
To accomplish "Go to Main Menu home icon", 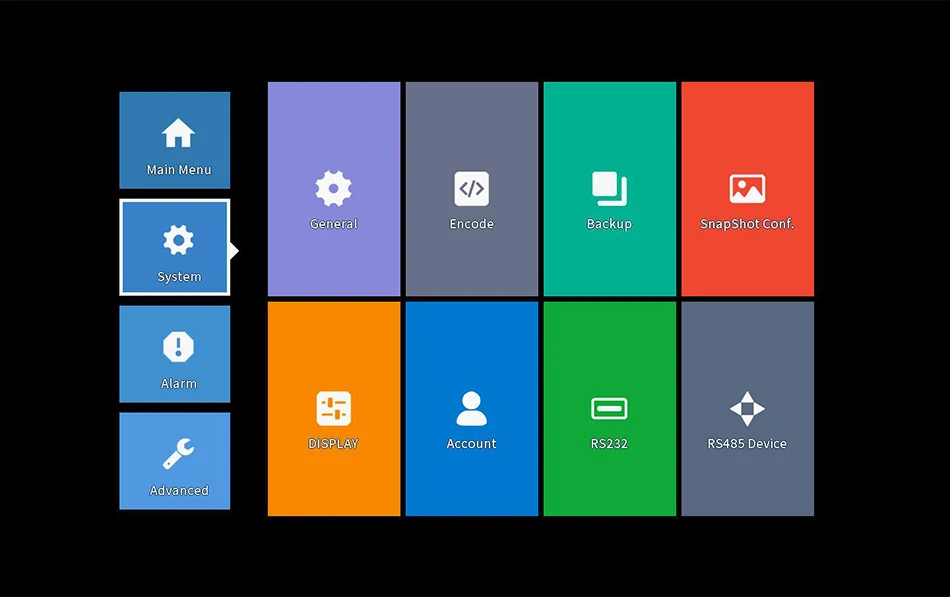I will pyautogui.click(x=178, y=133).
